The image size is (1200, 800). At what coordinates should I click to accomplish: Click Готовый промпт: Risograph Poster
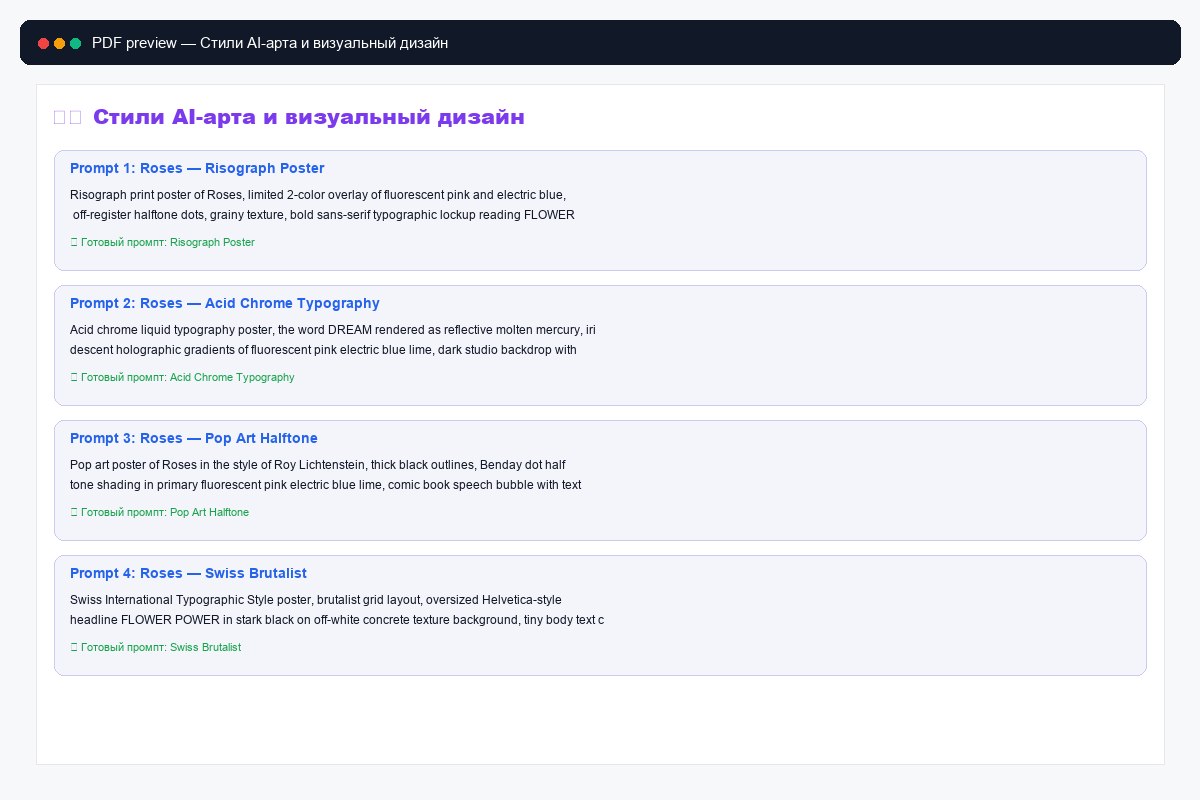168,242
